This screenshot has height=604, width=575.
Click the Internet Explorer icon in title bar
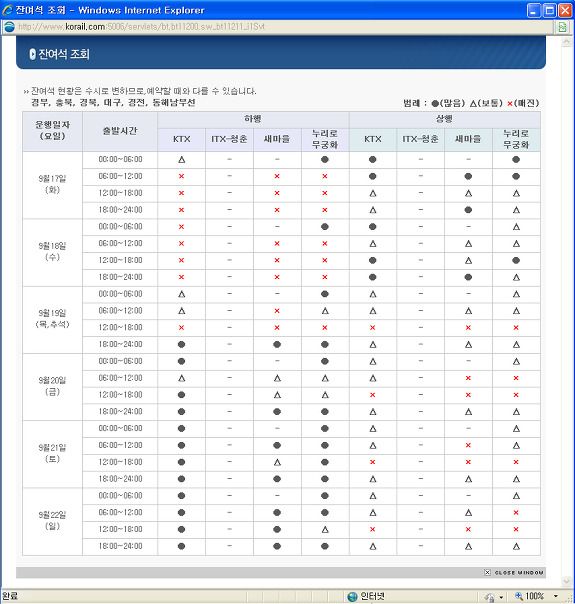[7, 10]
